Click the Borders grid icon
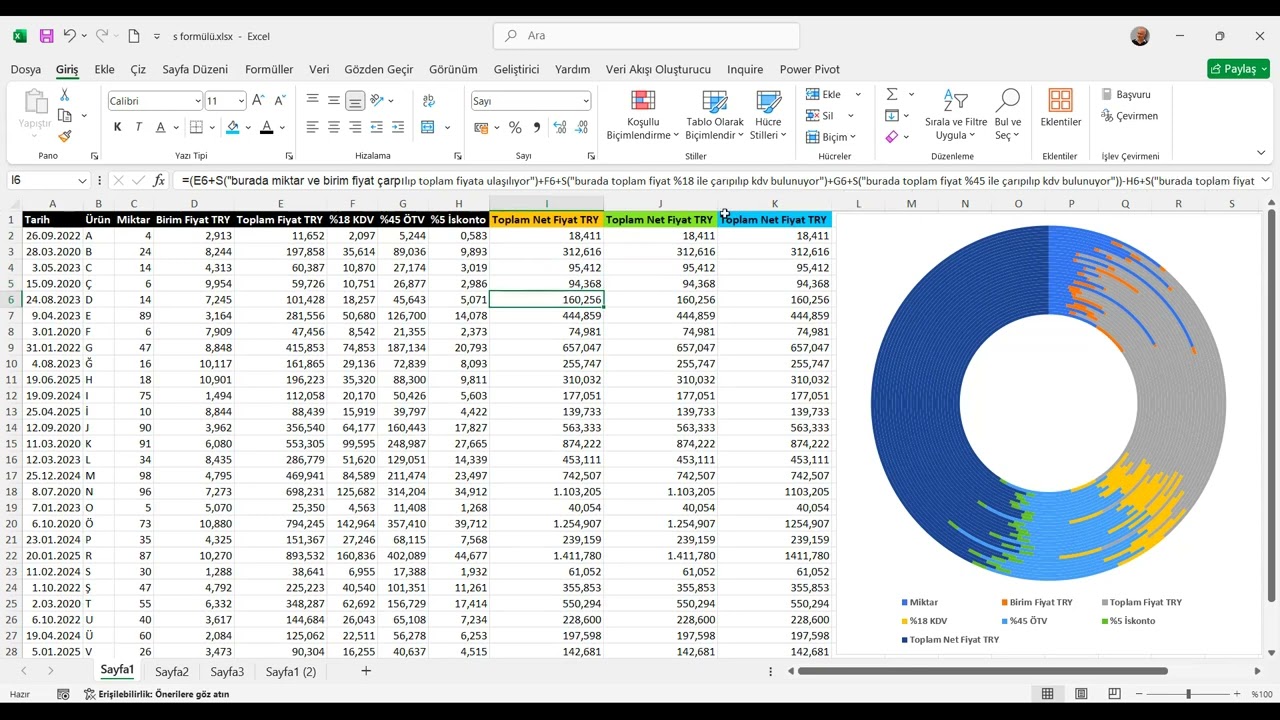Viewport: 1280px width, 720px height. click(x=196, y=127)
